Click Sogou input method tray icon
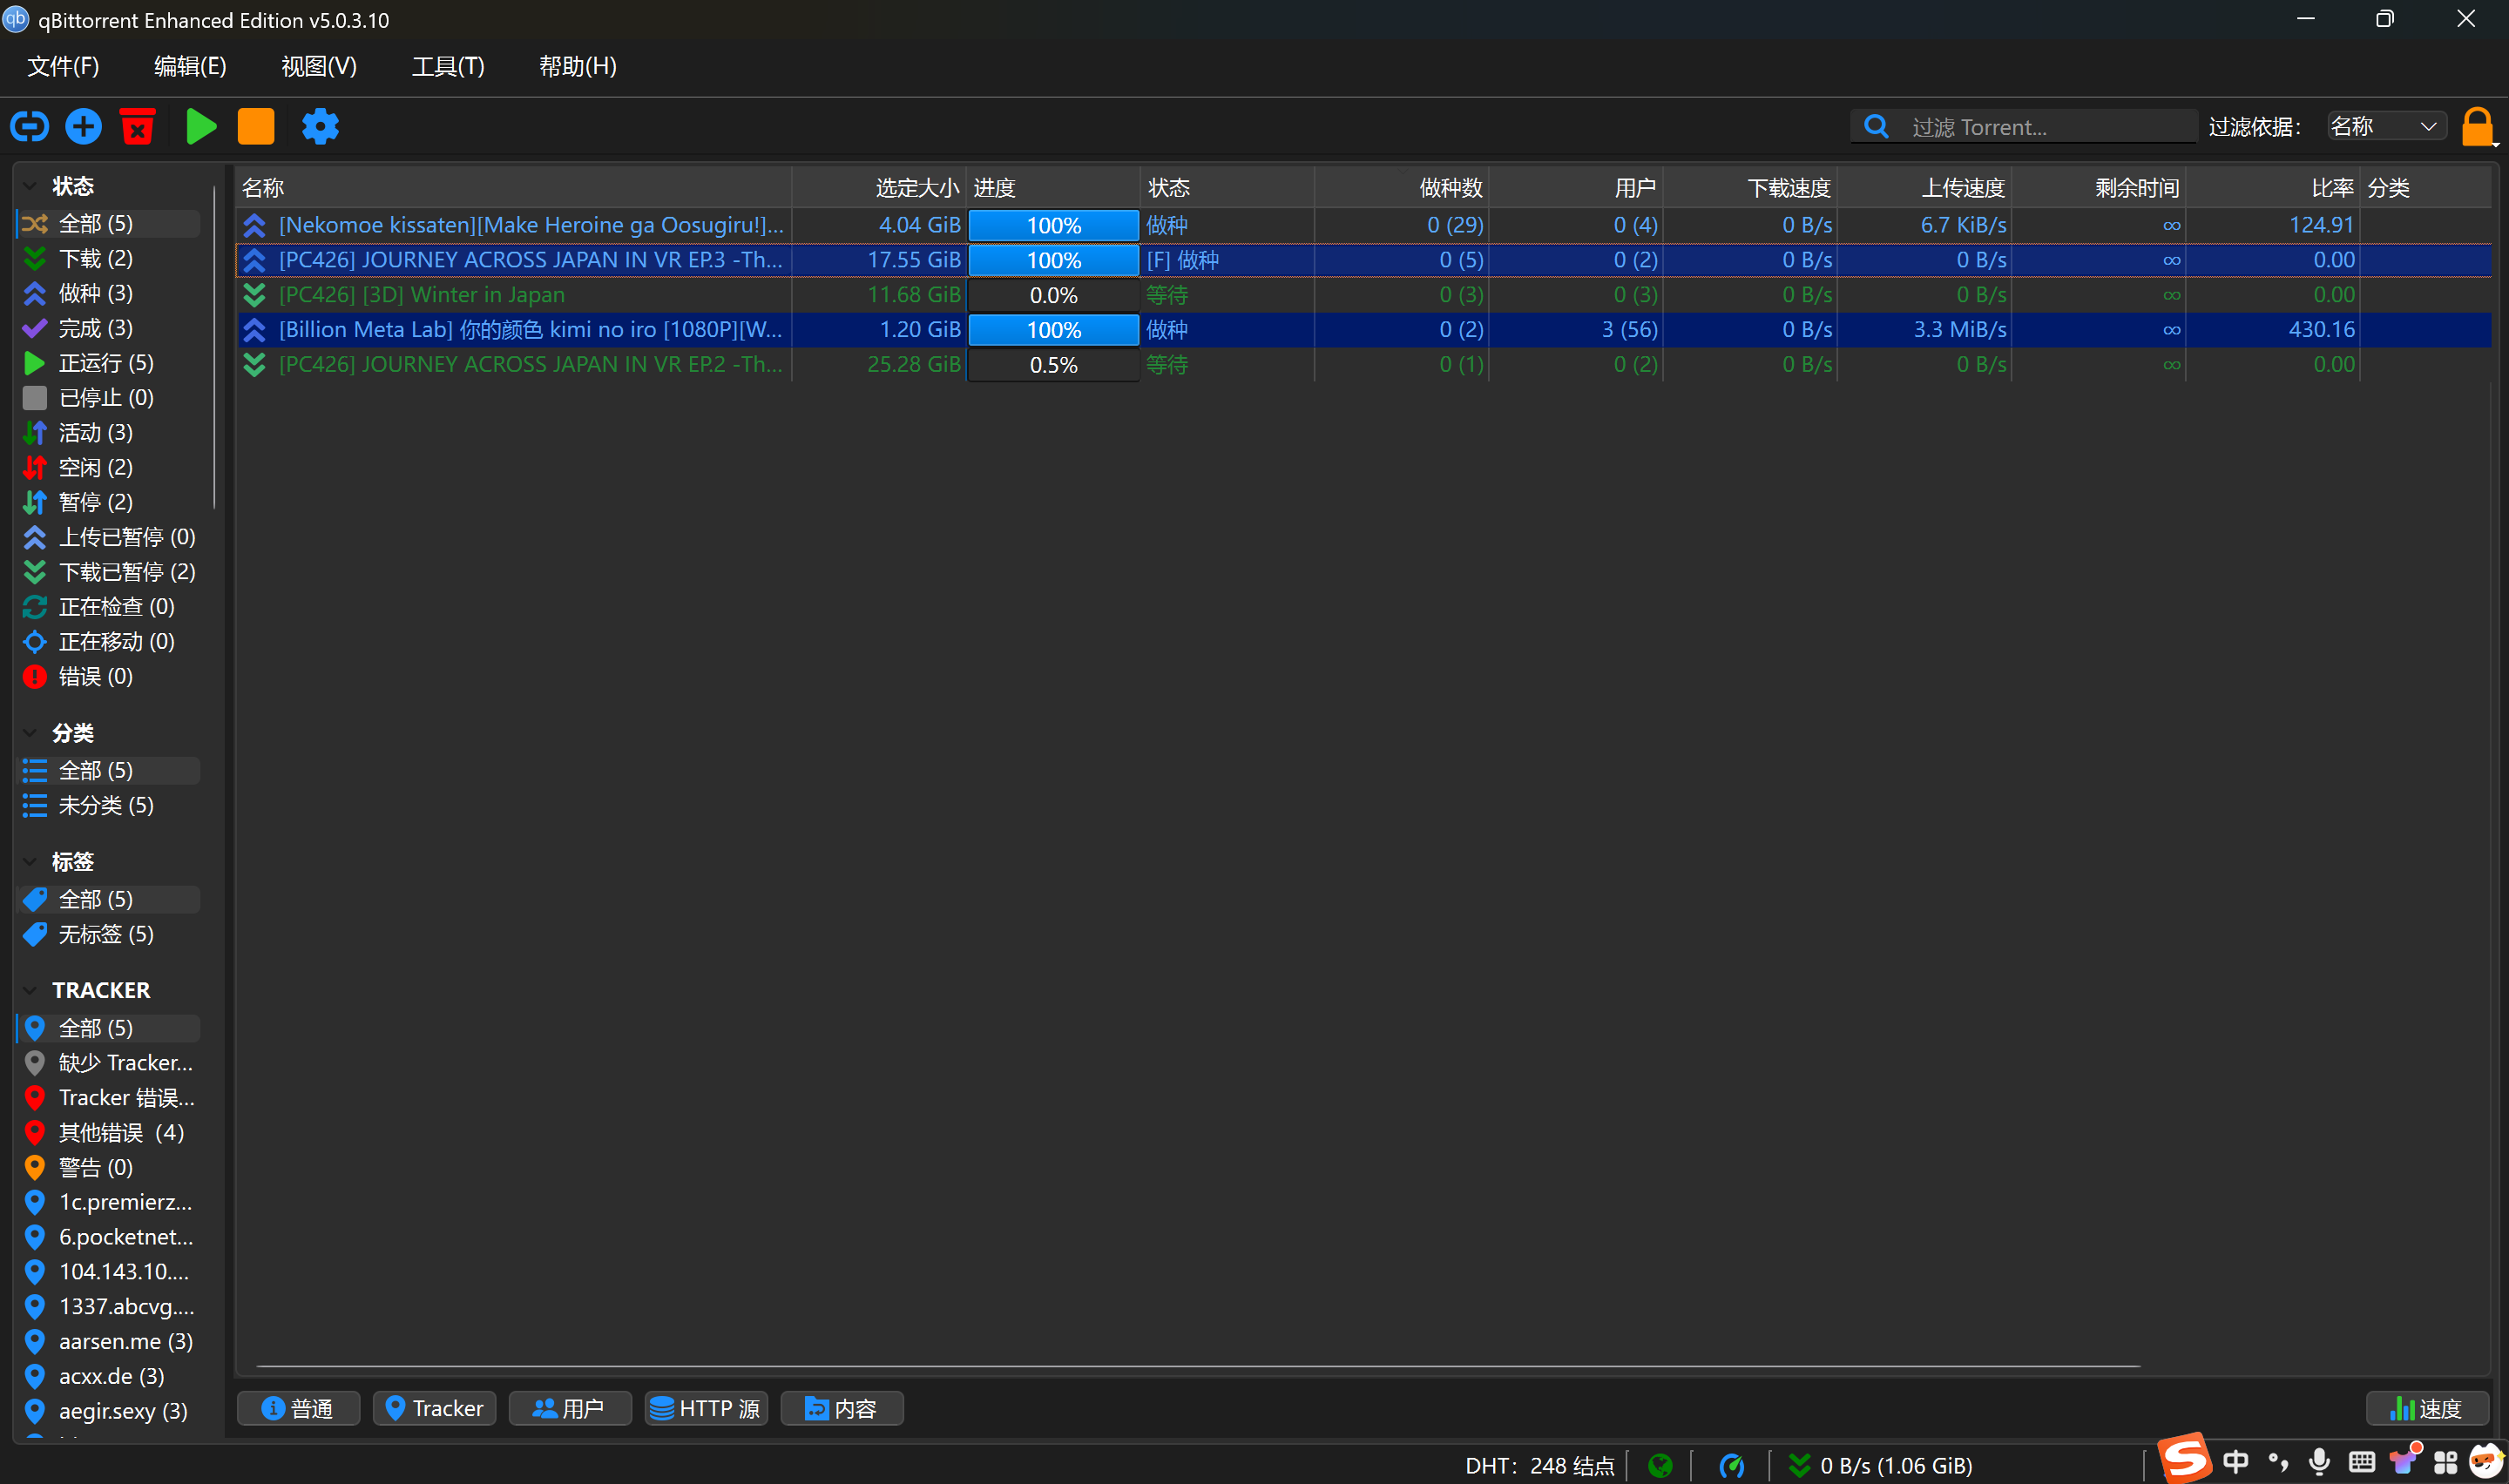This screenshot has width=2509, height=1484. (2185, 1460)
